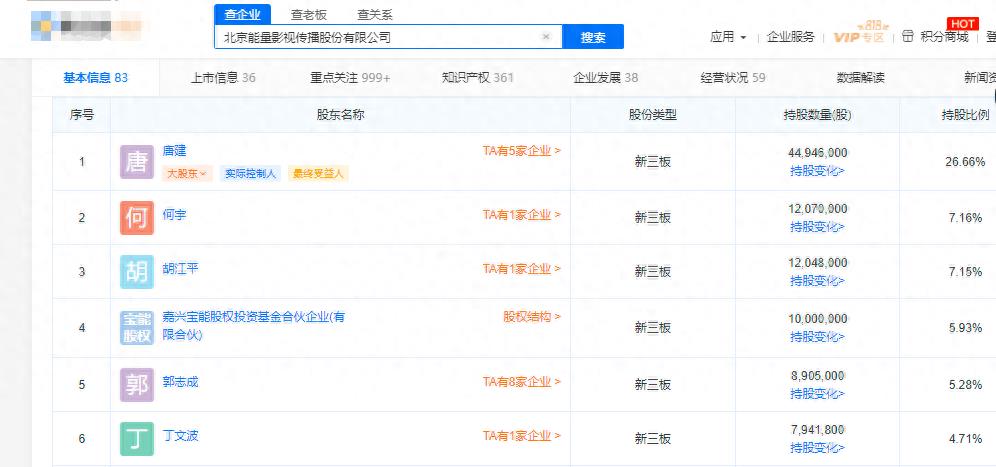Open the 重点关注 999+ tab
Viewport: 996px width, 467px height.
tap(350, 78)
